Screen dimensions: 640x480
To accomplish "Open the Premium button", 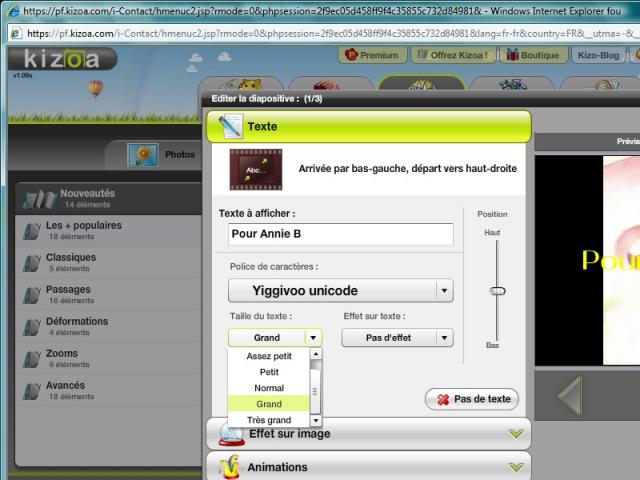I will click(373, 55).
